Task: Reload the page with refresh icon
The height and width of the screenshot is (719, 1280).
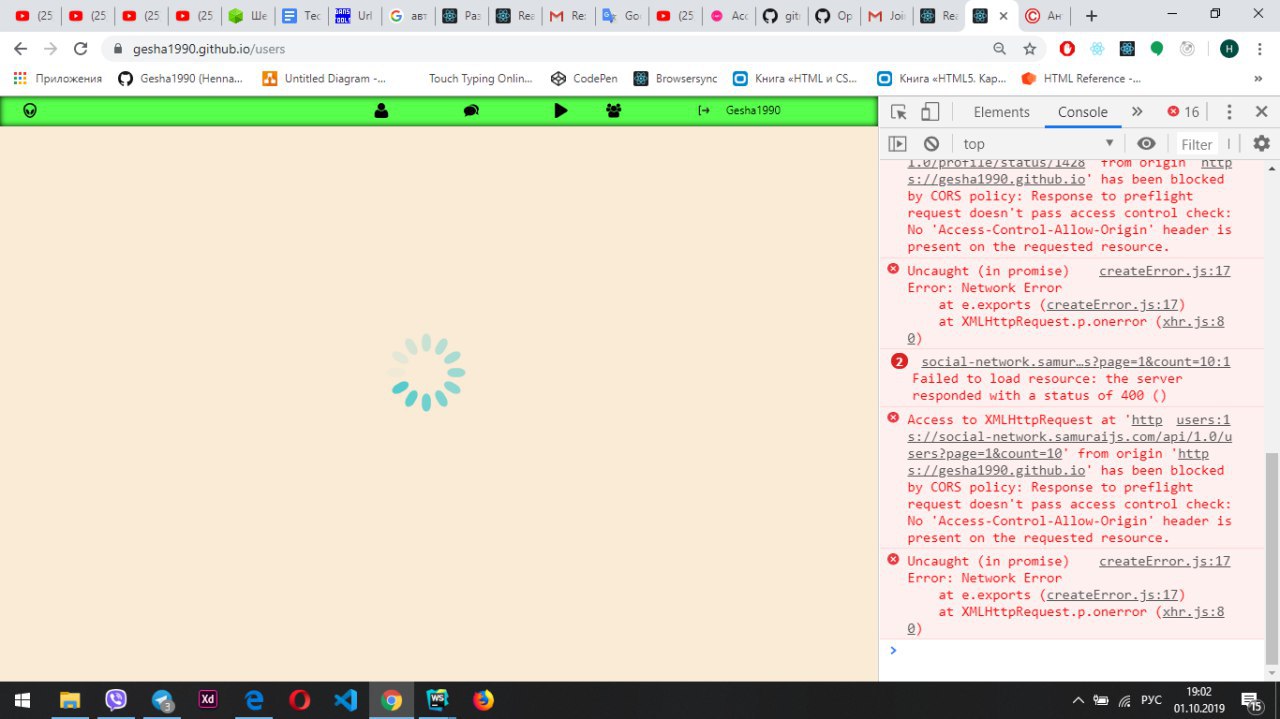Action: pyautogui.click(x=81, y=48)
